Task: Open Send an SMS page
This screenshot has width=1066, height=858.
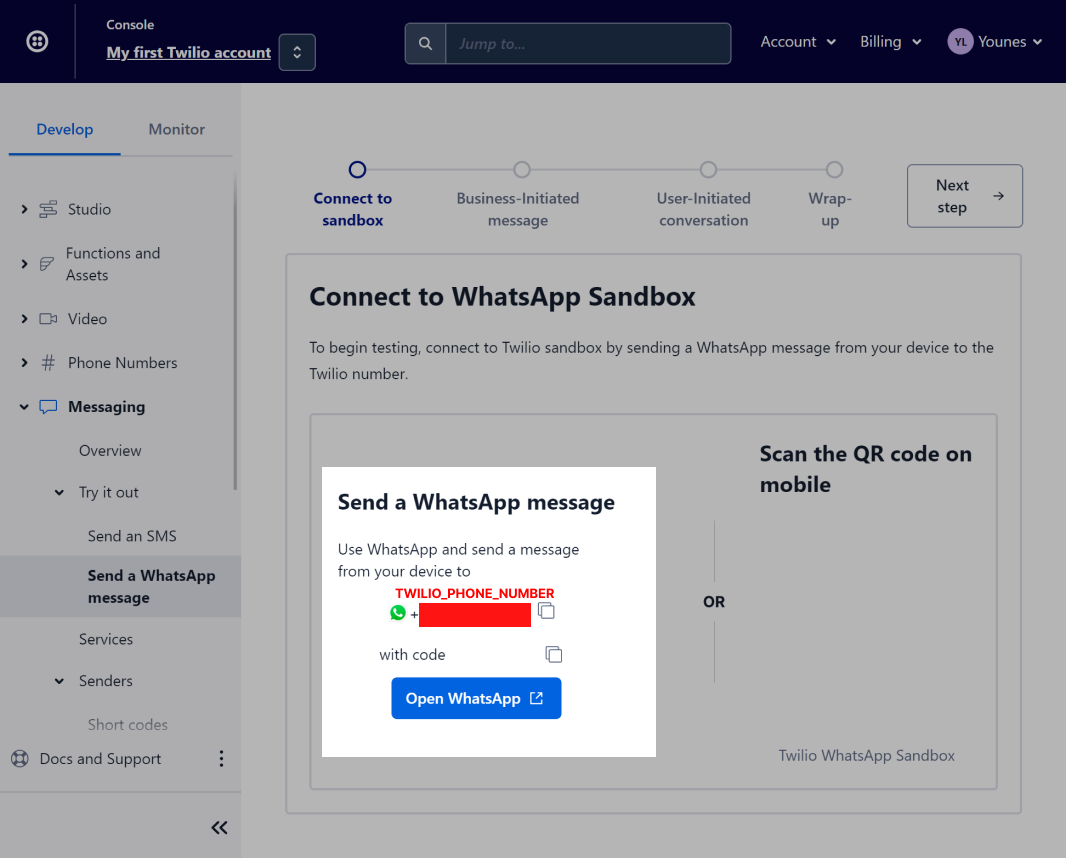Action: [132, 536]
